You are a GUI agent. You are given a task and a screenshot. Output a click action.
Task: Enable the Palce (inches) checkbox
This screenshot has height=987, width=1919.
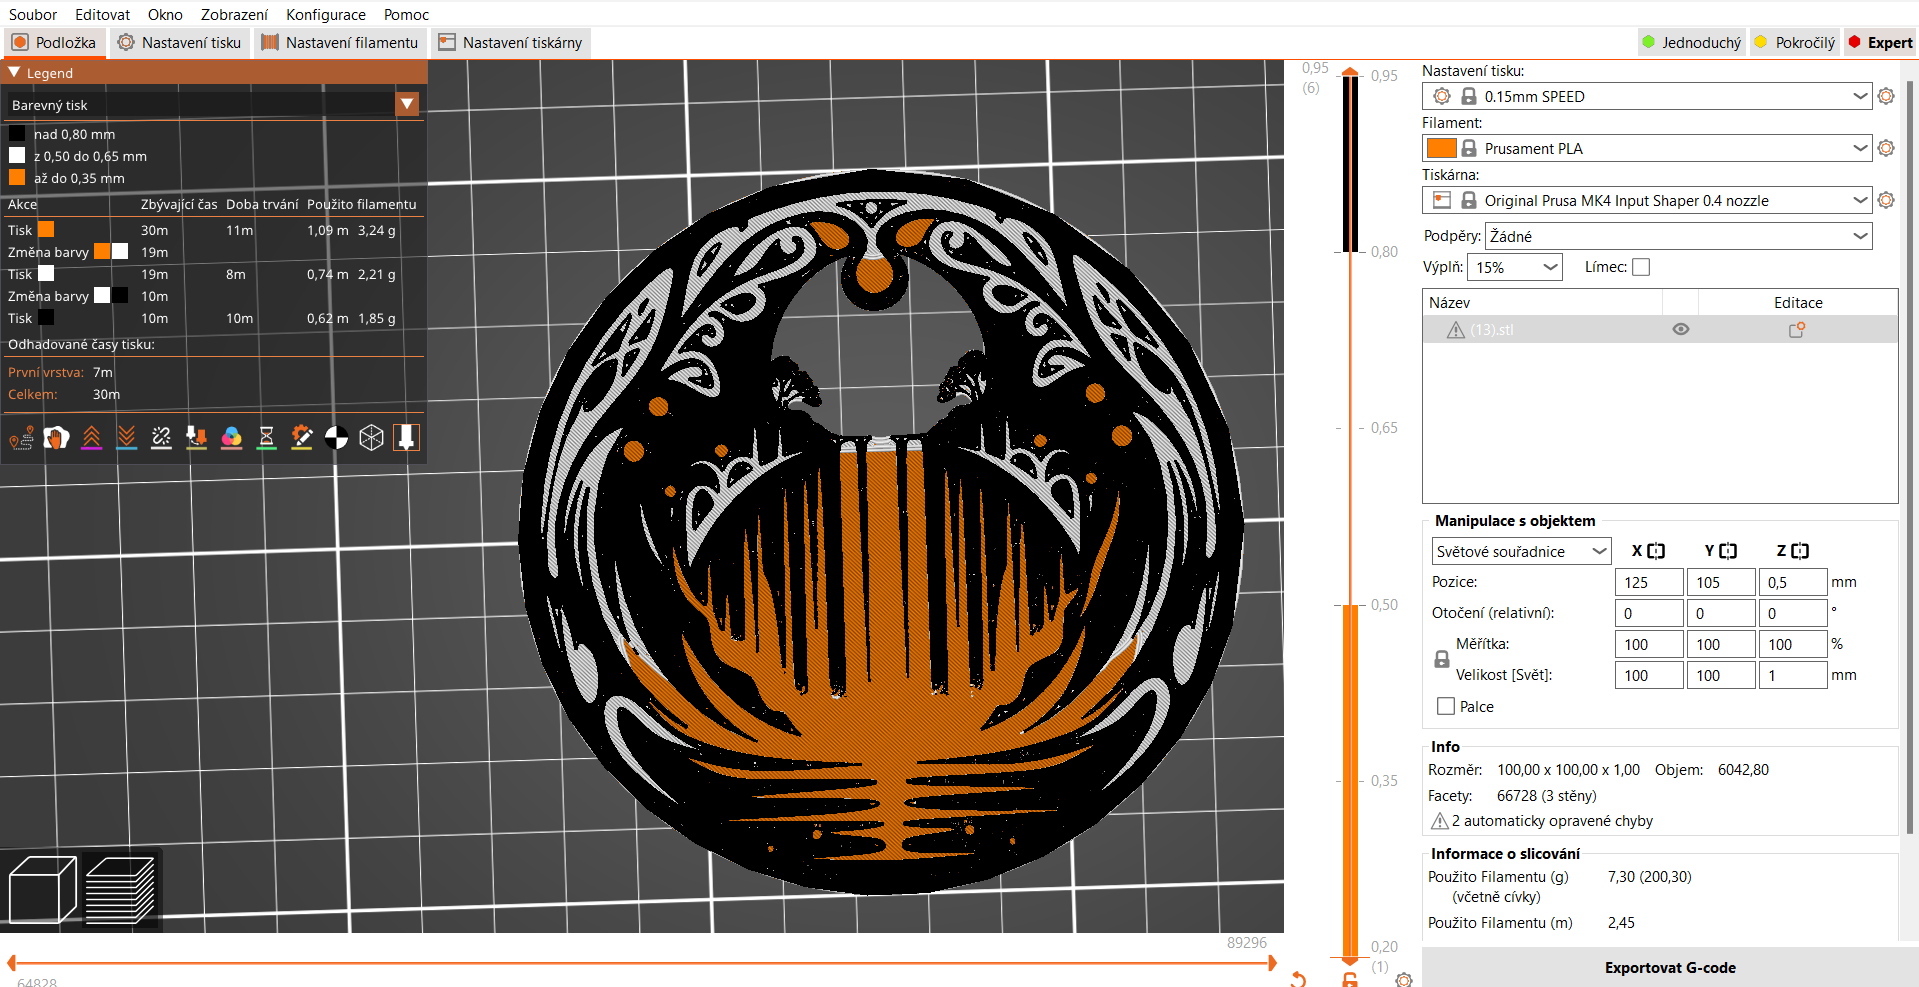pyautogui.click(x=1445, y=706)
